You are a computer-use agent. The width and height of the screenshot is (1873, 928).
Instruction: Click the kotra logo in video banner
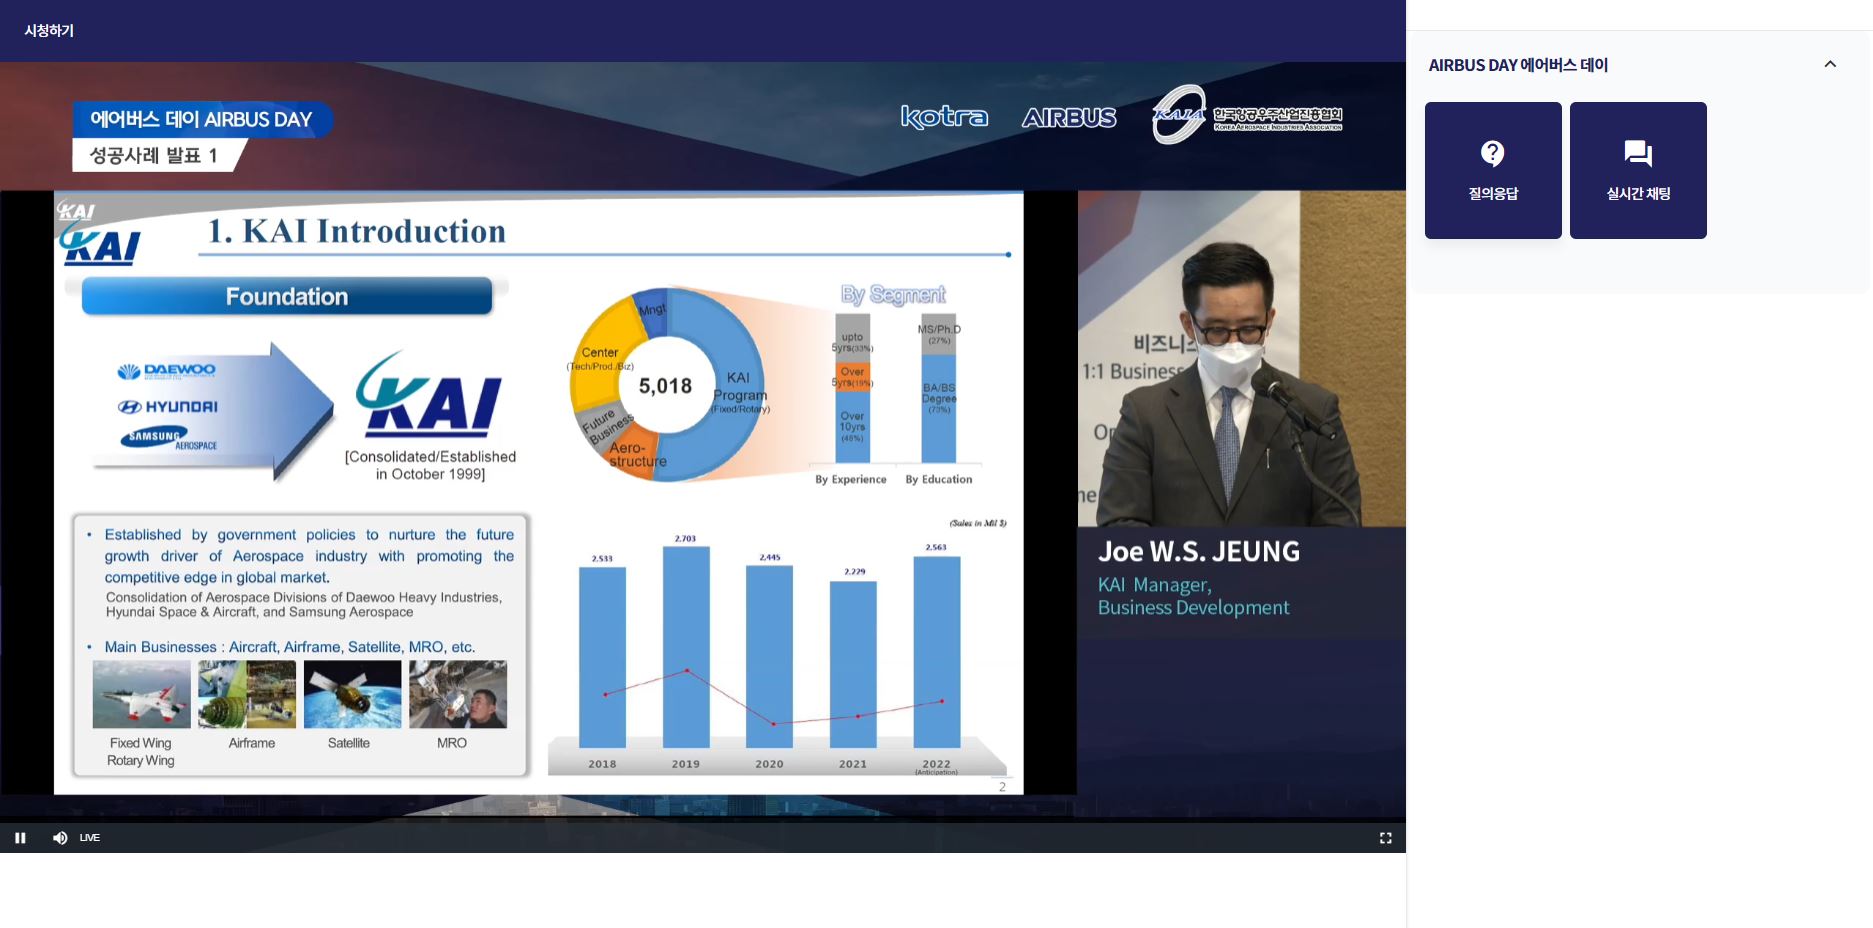[x=944, y=117]
